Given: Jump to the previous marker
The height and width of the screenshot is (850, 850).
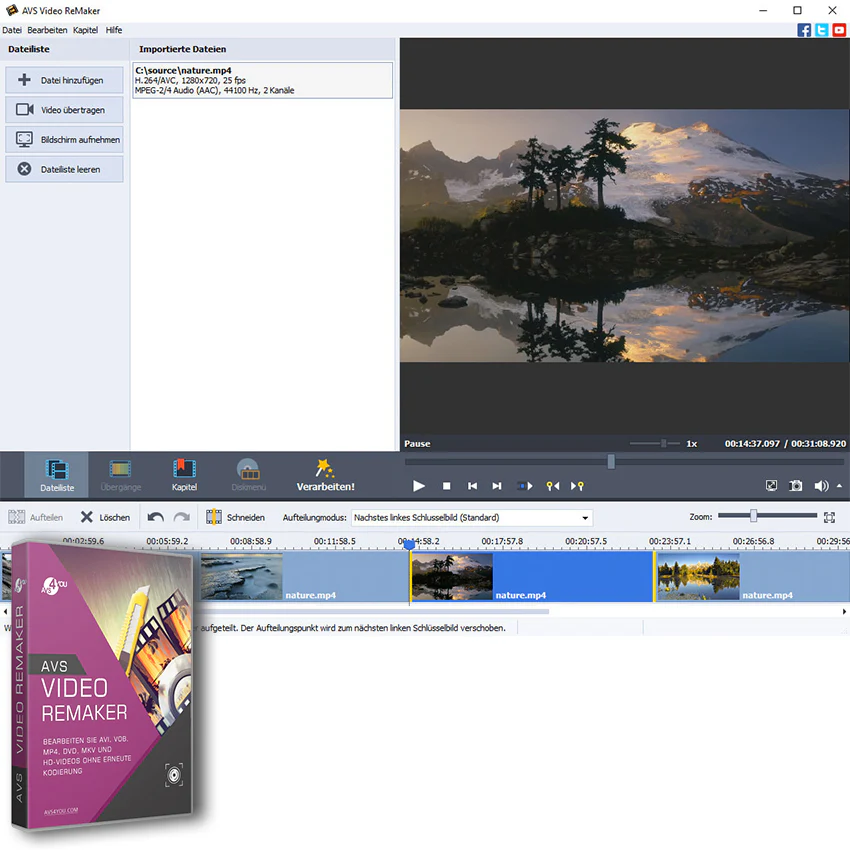Looking at the screenshot, I should coord(552,486).
